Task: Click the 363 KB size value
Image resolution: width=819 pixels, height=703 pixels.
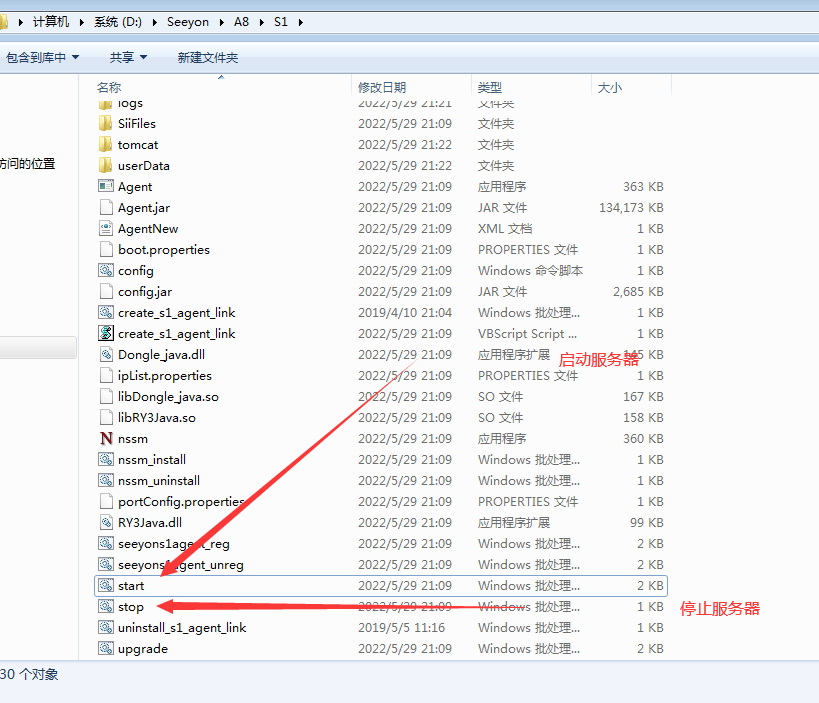Action: click(x=643, y=186)
